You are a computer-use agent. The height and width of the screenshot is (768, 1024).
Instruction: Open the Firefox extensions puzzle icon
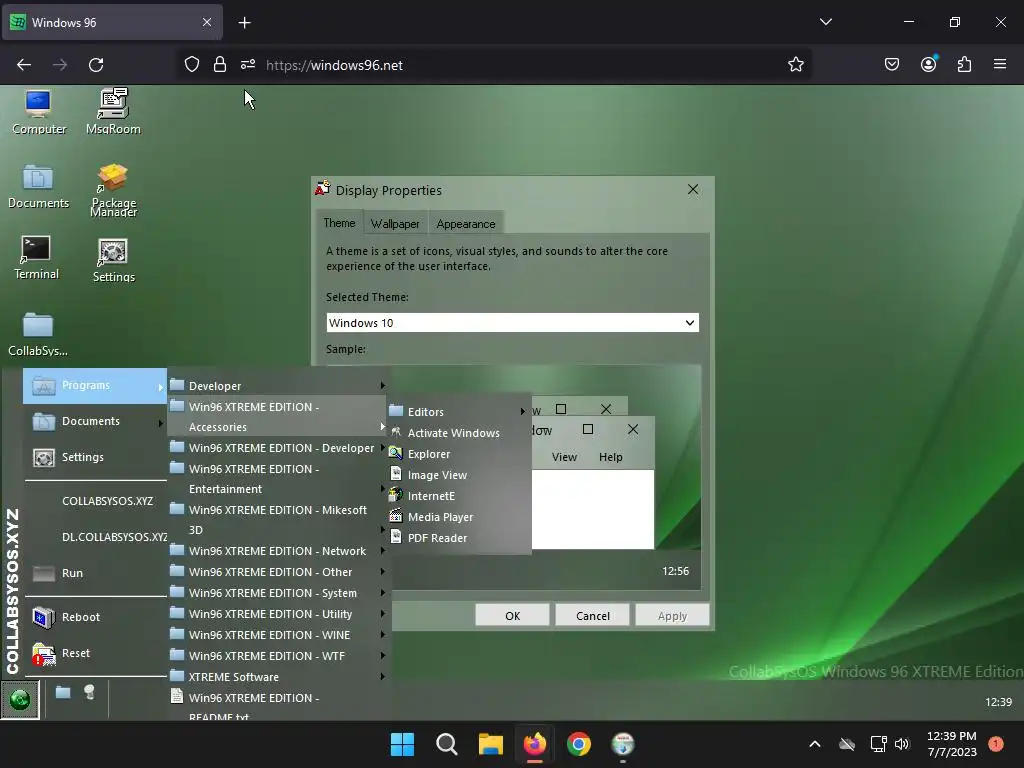pyautogui.click(x=964, y=65)
